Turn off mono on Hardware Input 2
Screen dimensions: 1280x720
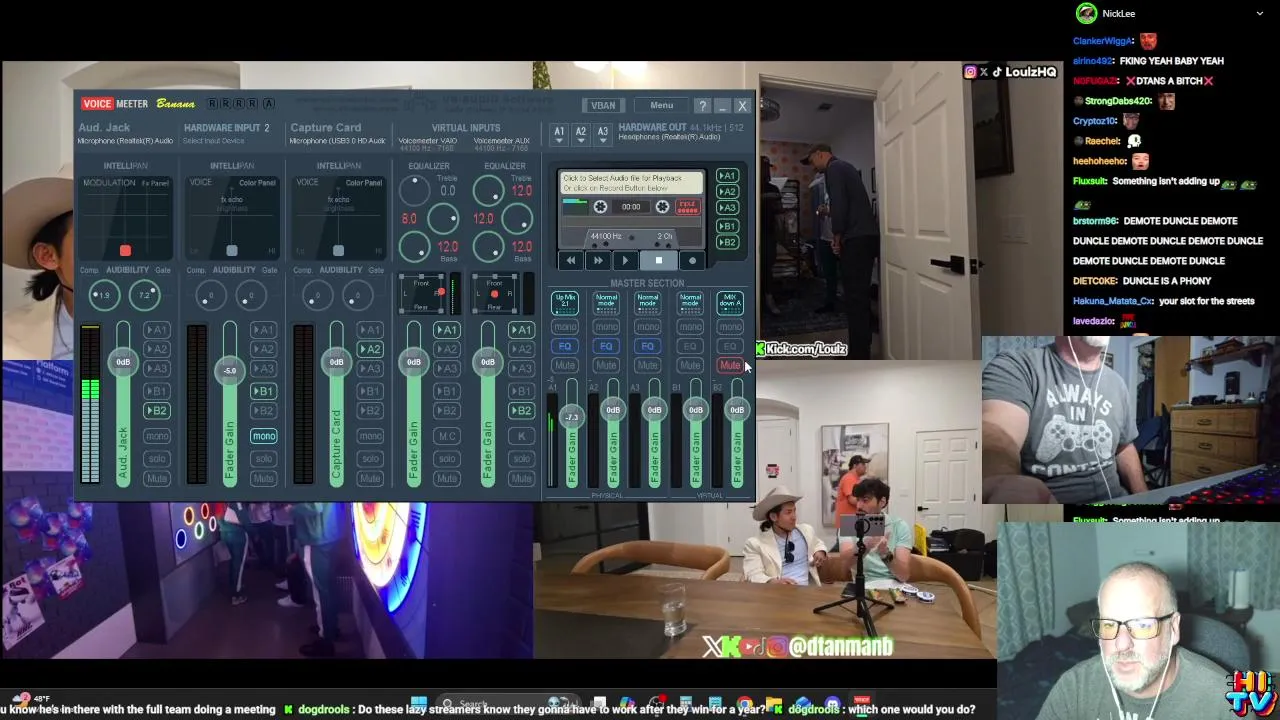coord(264,437)
